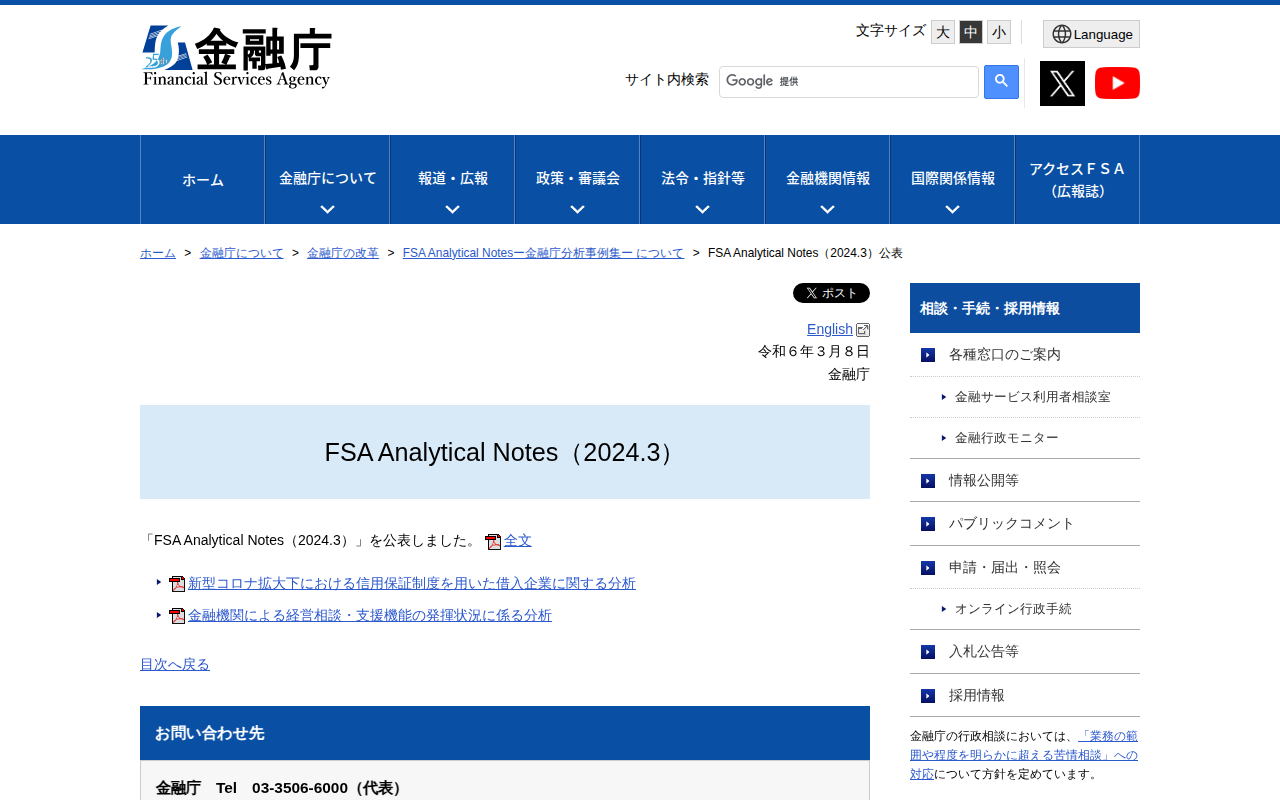The width and height of the screenshot is (1280, 800).
Task: Open 金融機関による経営相談・支援機能 analysis link
Action: pos(370,616)
